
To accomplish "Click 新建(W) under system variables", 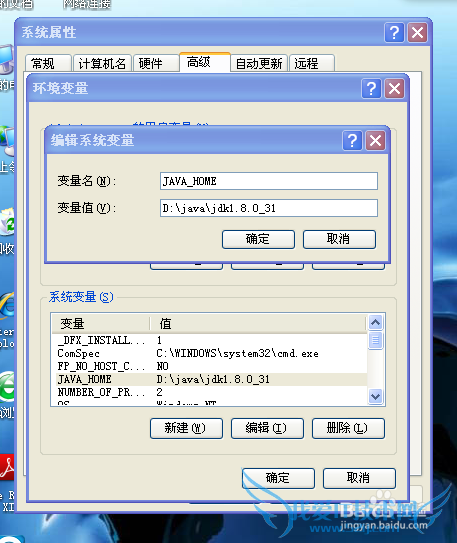I will (x=186, y=428).
